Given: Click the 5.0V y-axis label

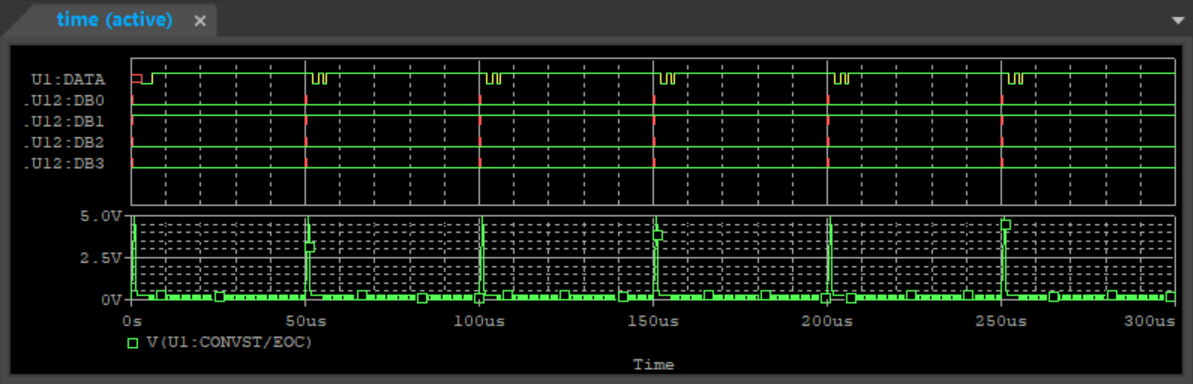Looking at the screenshot, I should click(x=101, y=216).
